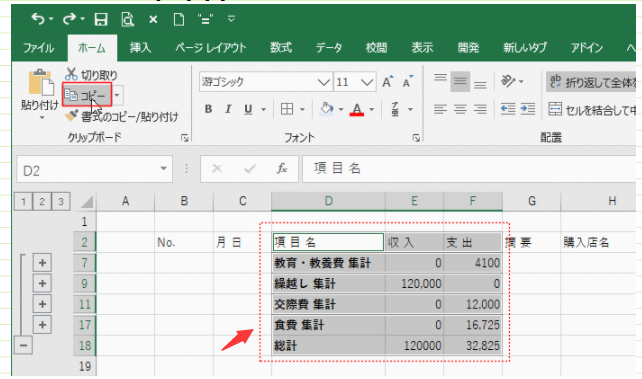Click the X icon in quick access toolbar
The width and height of the screenshot is (642, 379).
(x=153, y=19)
